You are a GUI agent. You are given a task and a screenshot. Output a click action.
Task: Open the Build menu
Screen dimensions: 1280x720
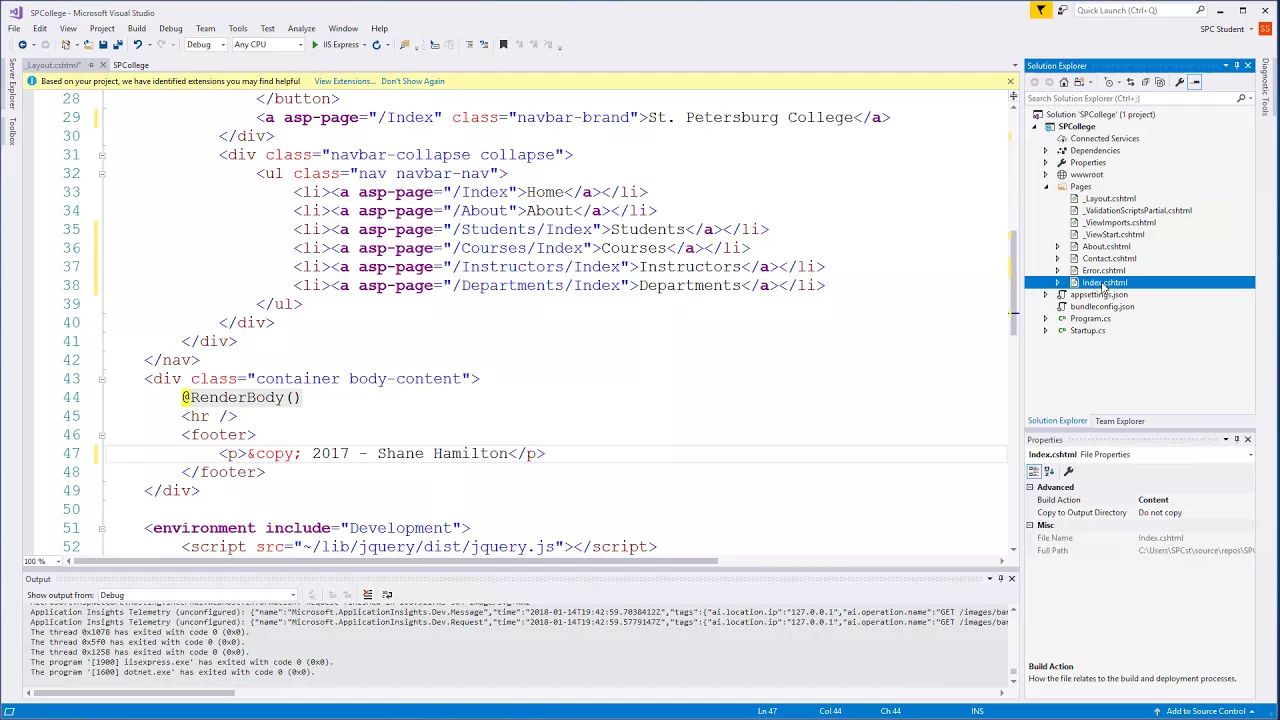pos(136,28)
